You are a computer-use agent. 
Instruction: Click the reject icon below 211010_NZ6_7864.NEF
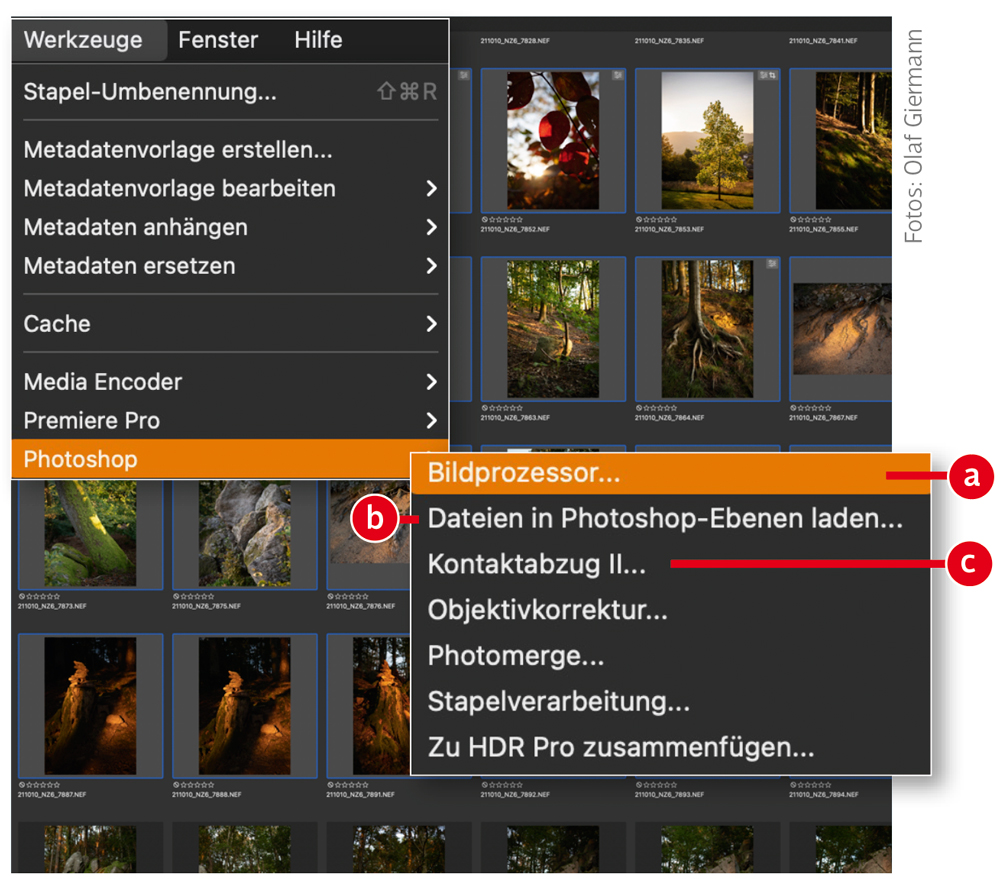coord(639,408)
